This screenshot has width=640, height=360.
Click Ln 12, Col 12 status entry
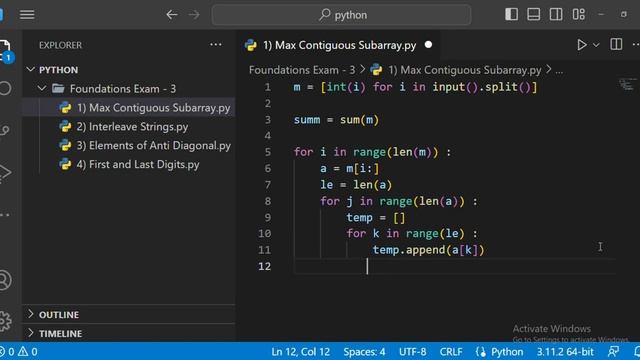click(x=300, y=351)
